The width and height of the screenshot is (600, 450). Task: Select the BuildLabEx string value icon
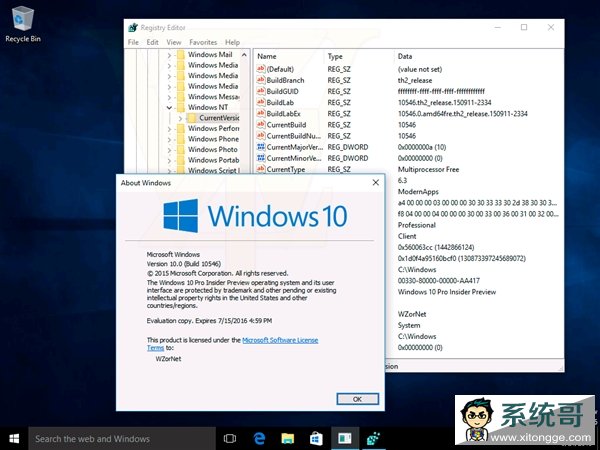click(261, 113)
